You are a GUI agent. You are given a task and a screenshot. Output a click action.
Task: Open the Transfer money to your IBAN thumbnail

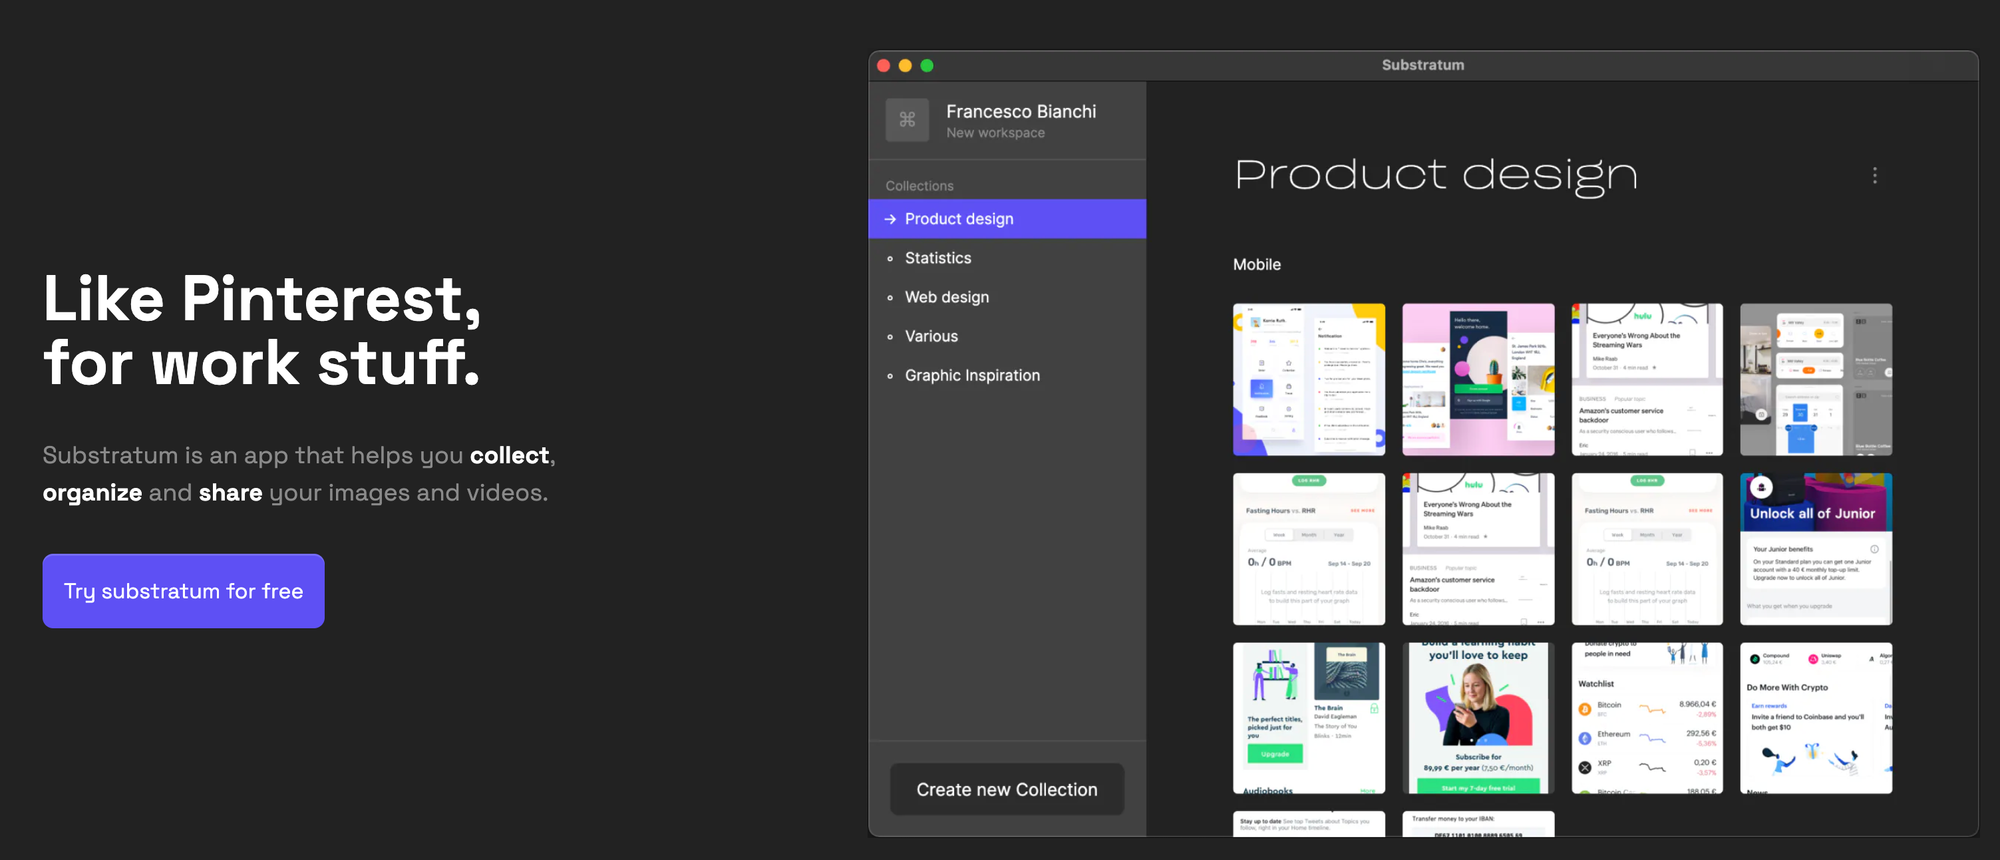point(1478,824)
